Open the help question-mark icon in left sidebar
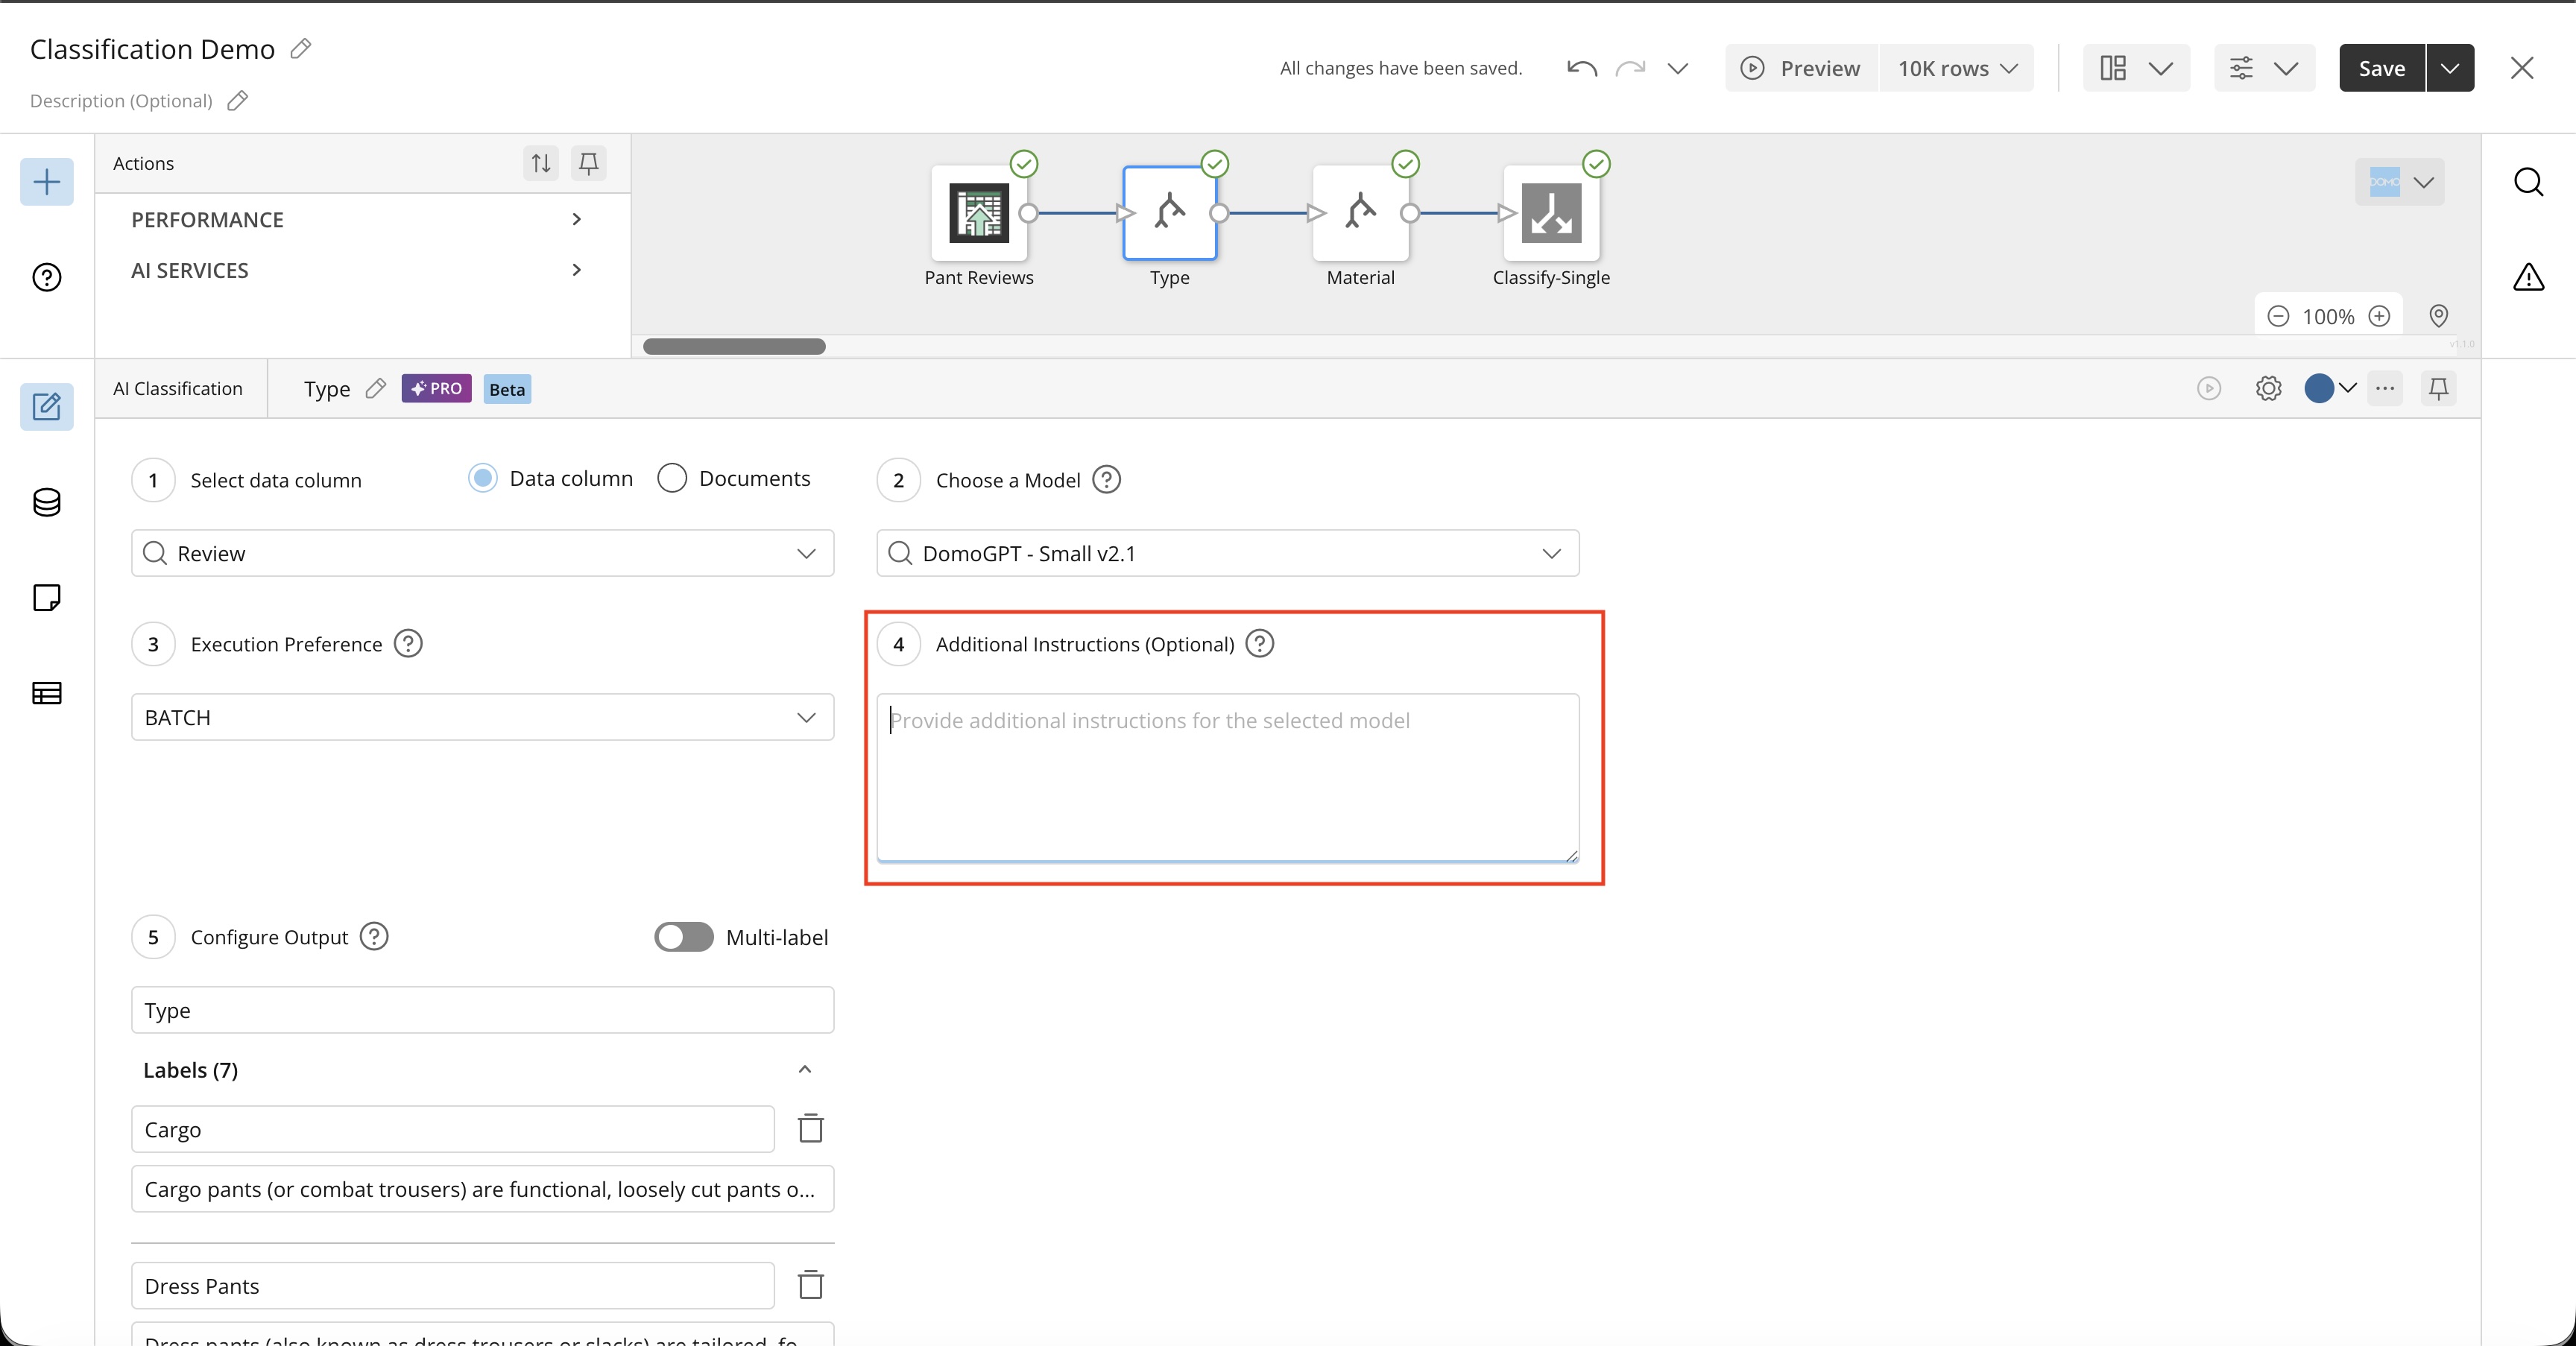The image size is (2576, 1346). click(46, 277)
